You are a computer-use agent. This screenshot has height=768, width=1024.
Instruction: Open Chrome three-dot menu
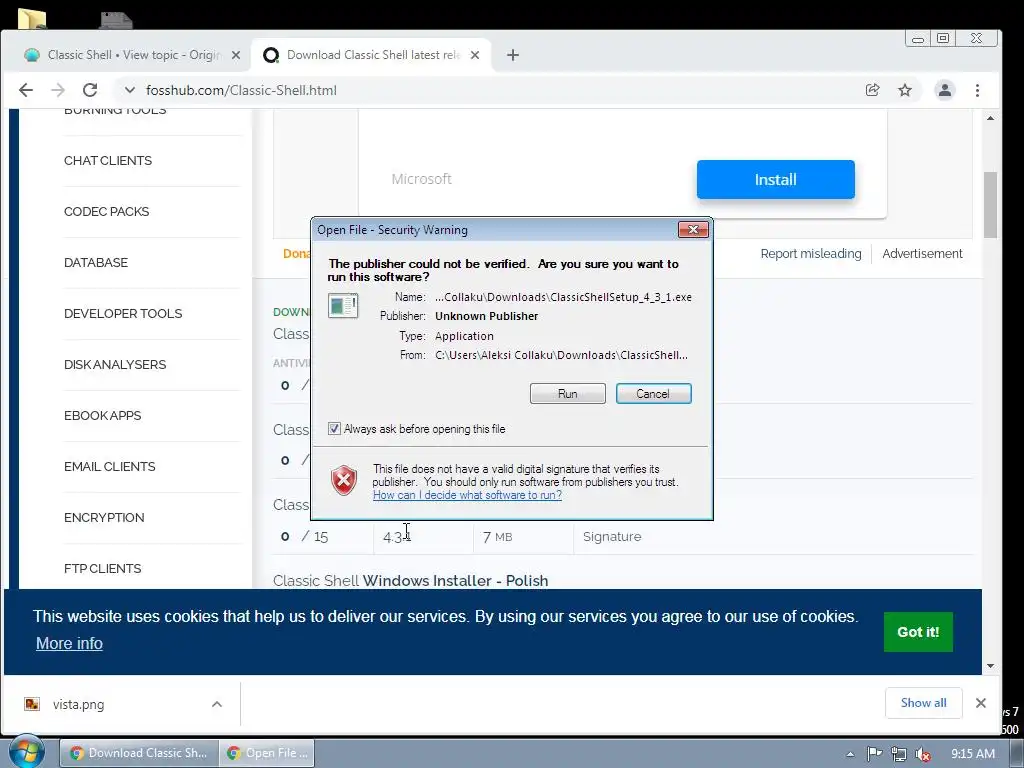[x=978, y=90]
